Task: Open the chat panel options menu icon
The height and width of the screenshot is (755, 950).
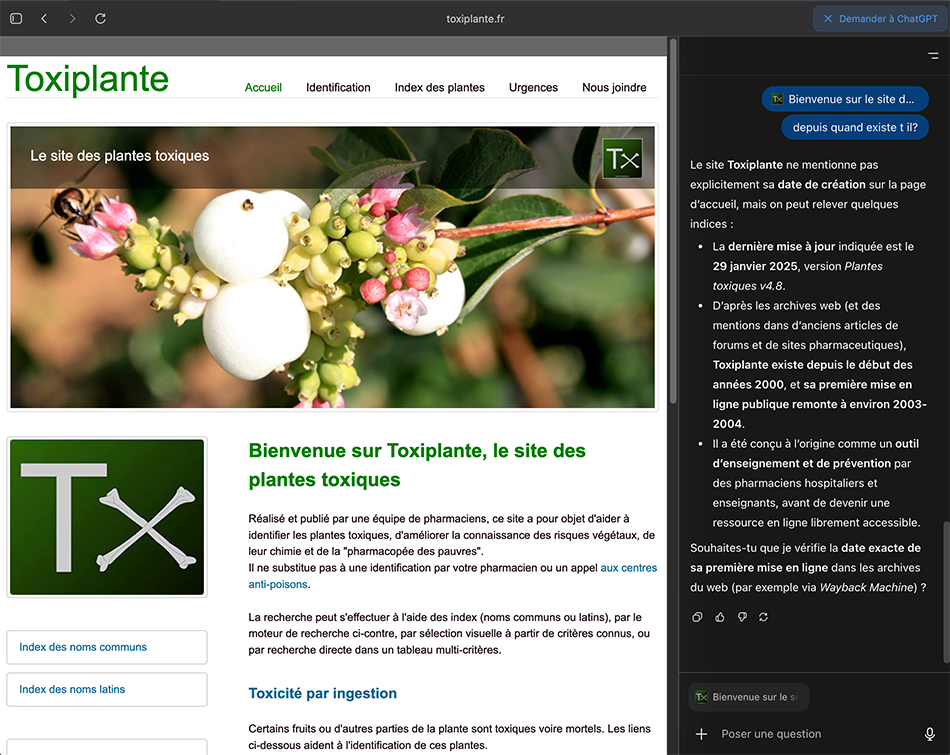Action: click(x=933, y=56)
